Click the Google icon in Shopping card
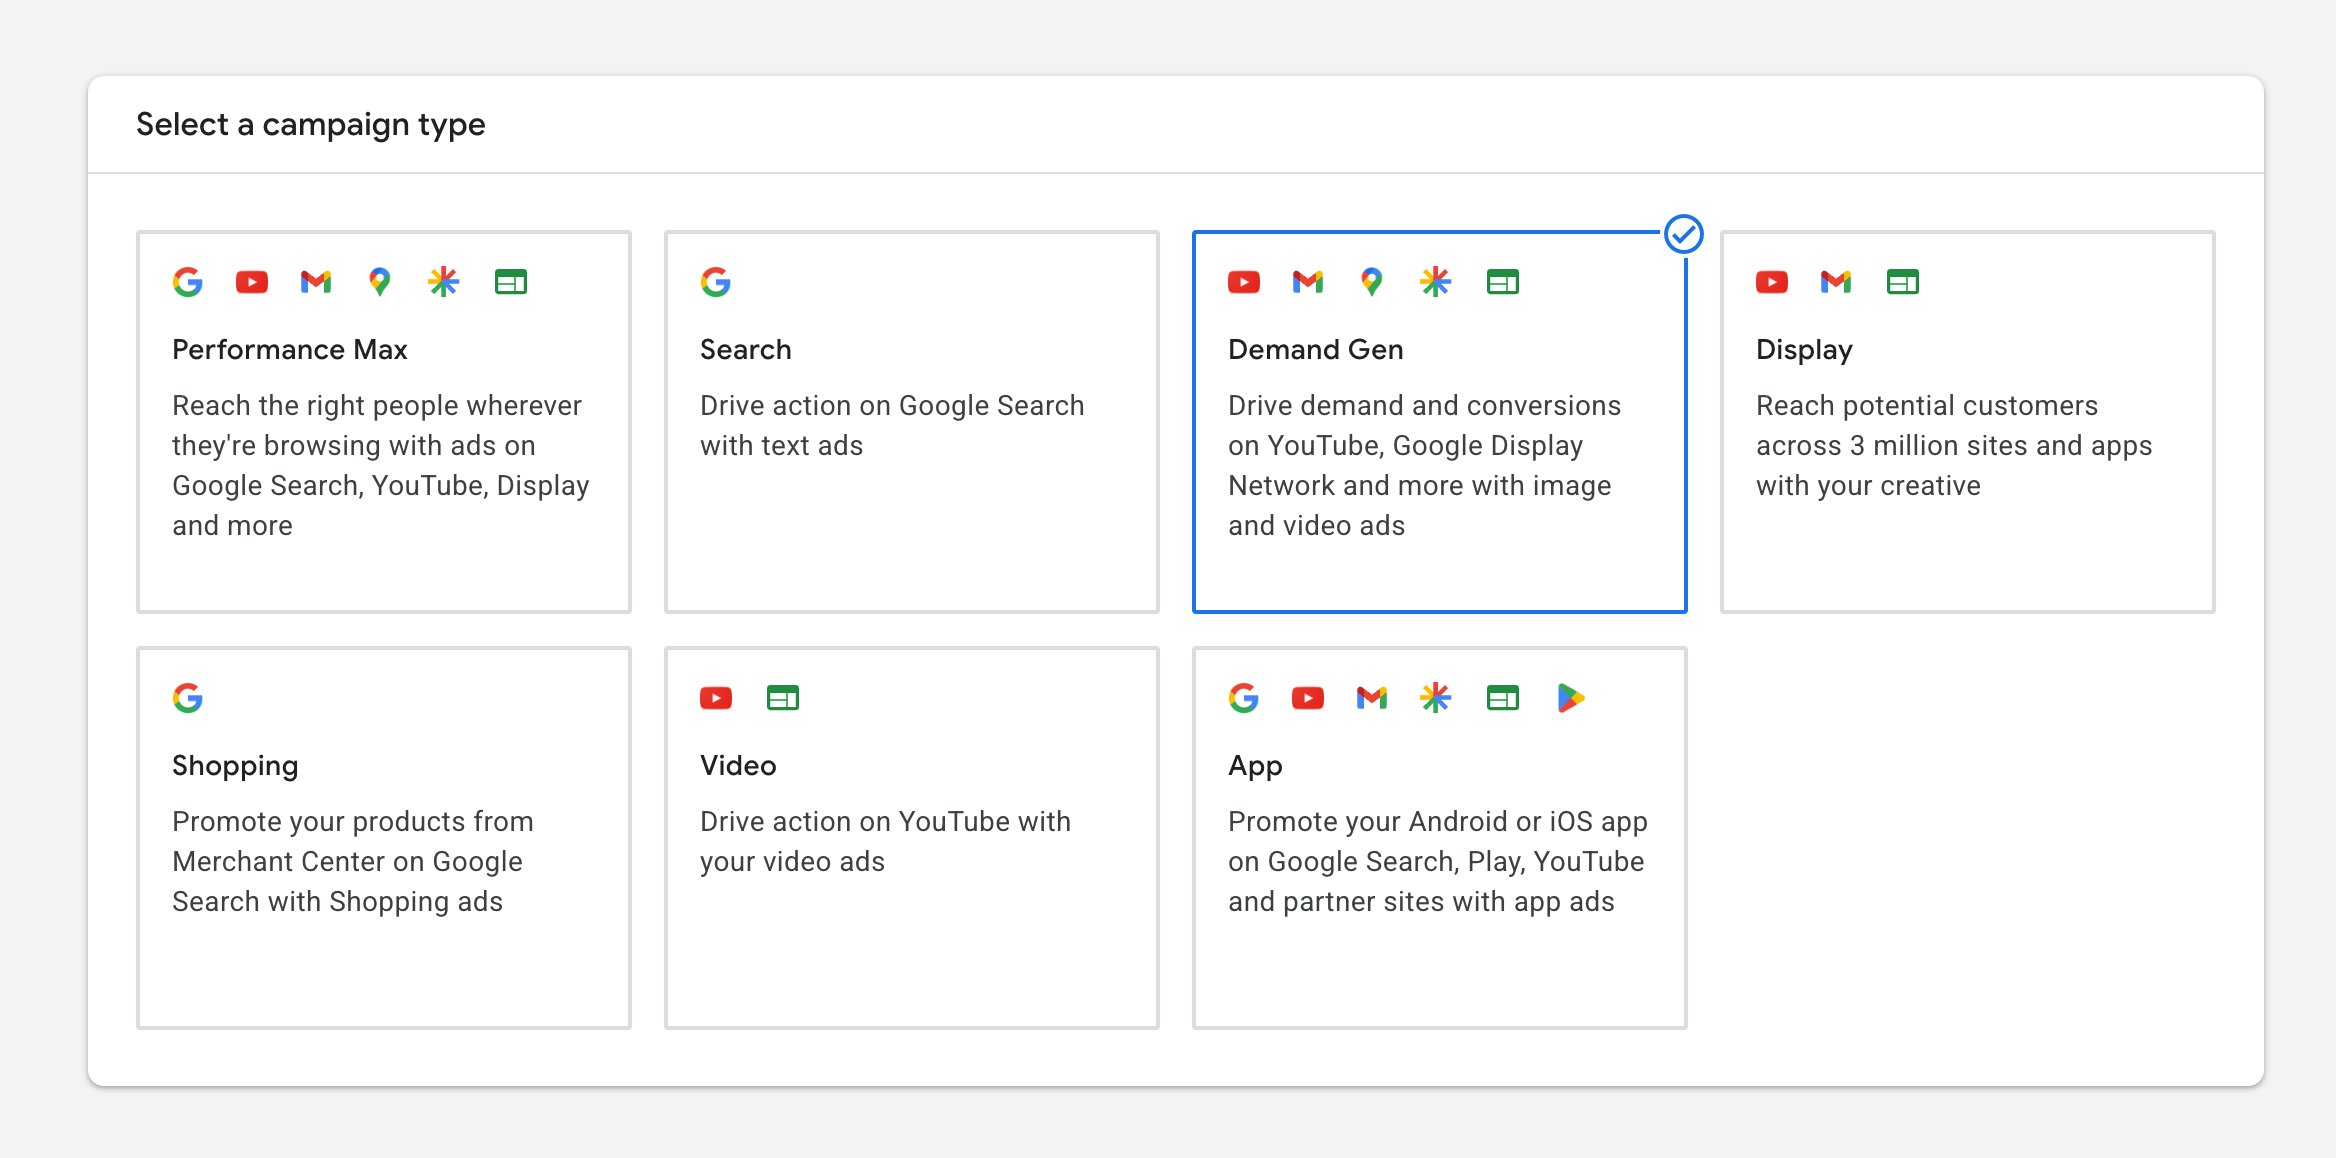Screen dimensions: 2336x1158 (x=188, y=698)
